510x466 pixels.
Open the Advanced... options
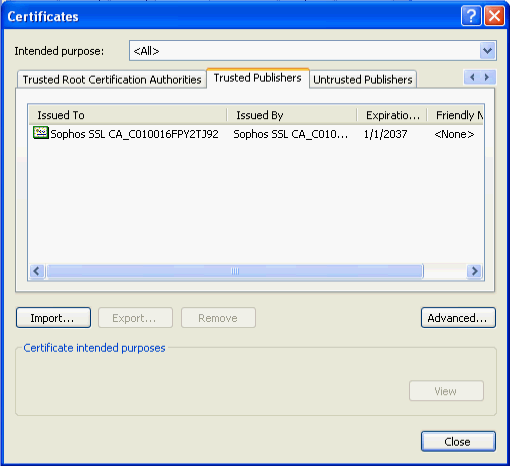coord(458,318)
